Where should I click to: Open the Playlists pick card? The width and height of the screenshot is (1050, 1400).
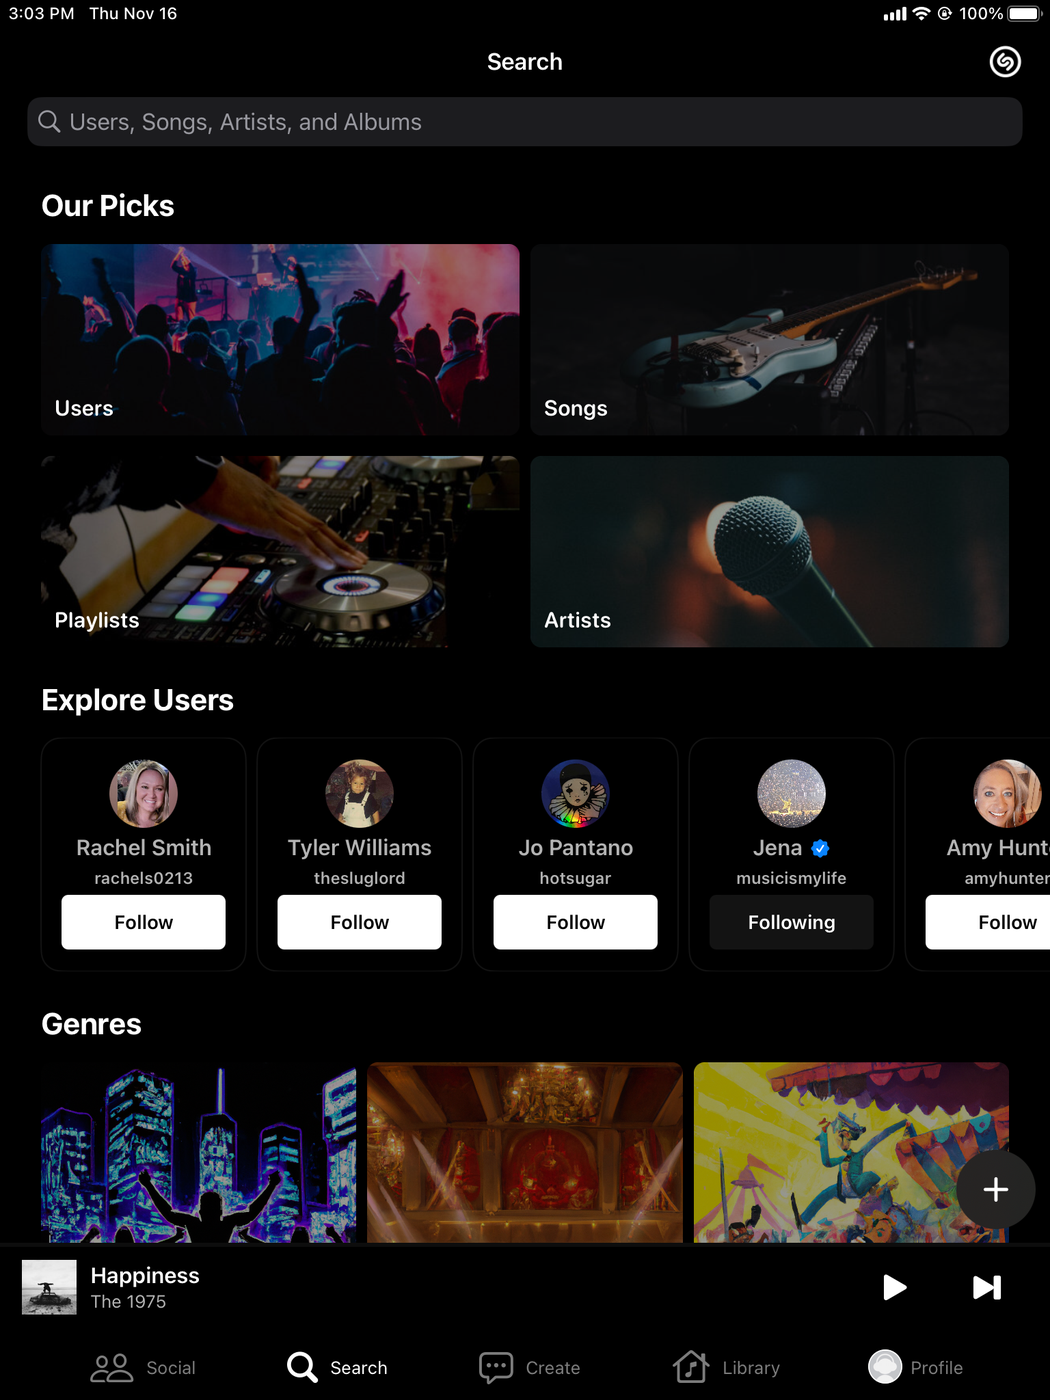point(281,552)
